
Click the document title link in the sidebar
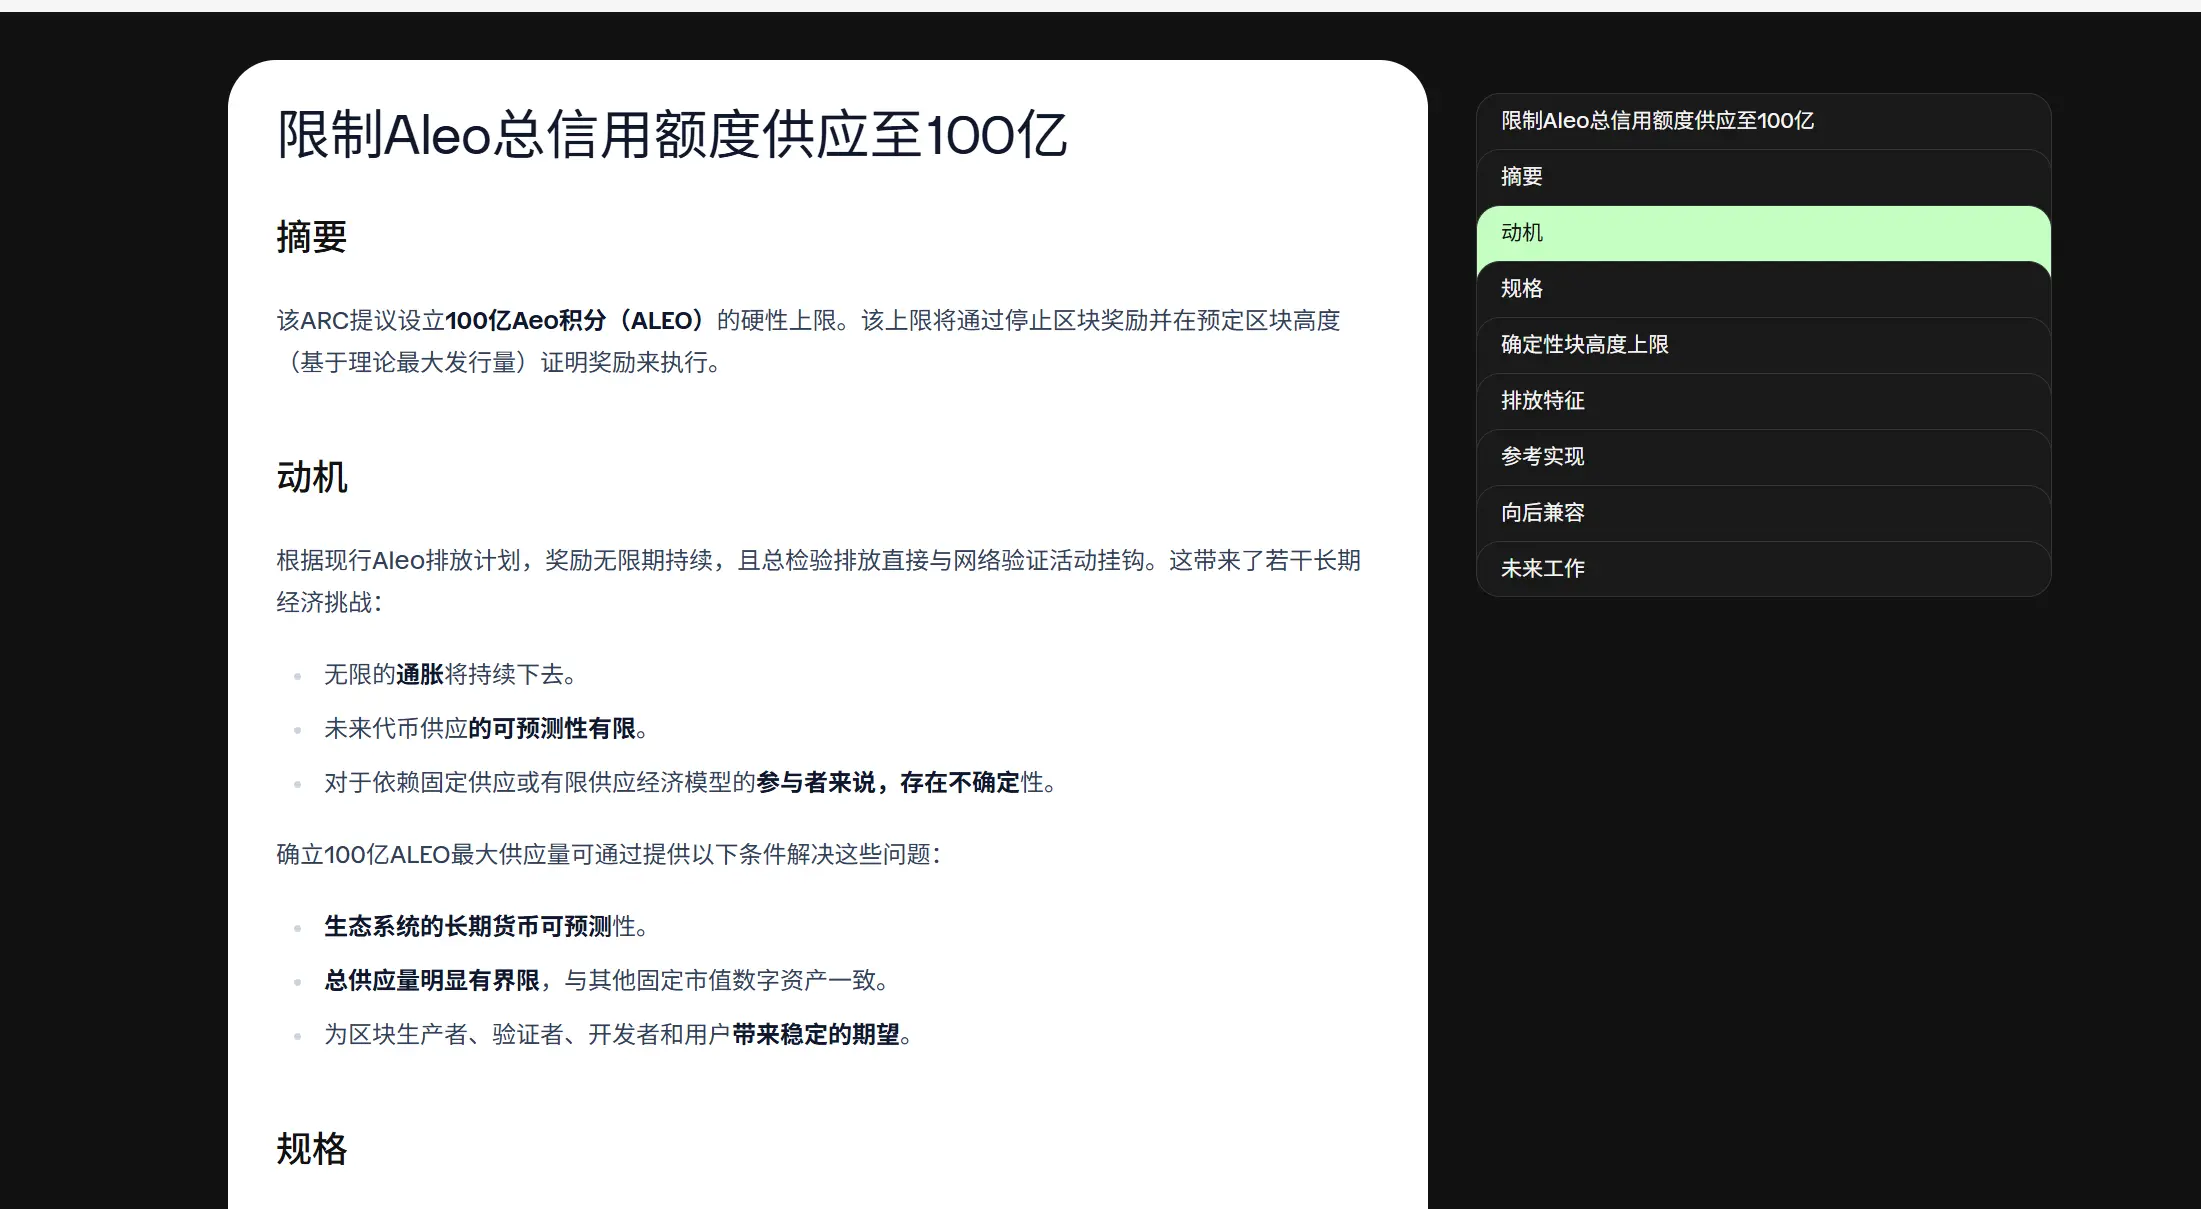coord(1655,120)
